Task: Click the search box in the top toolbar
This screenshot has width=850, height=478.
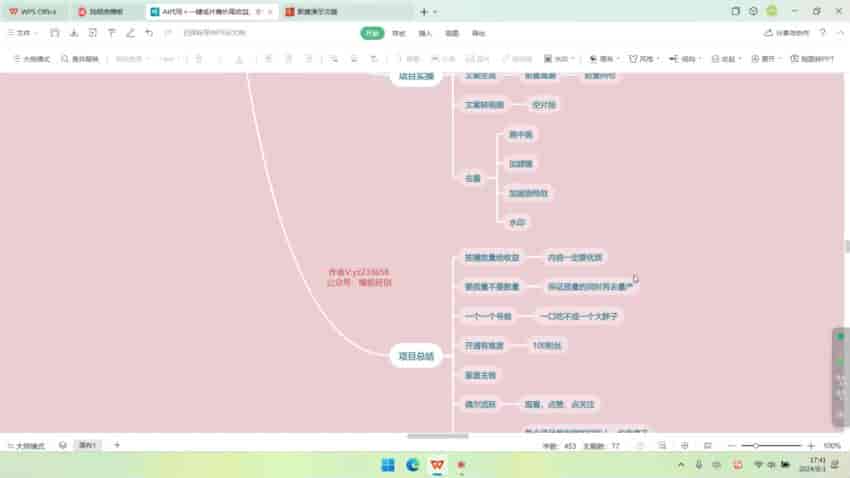Action: coord(215,33)
